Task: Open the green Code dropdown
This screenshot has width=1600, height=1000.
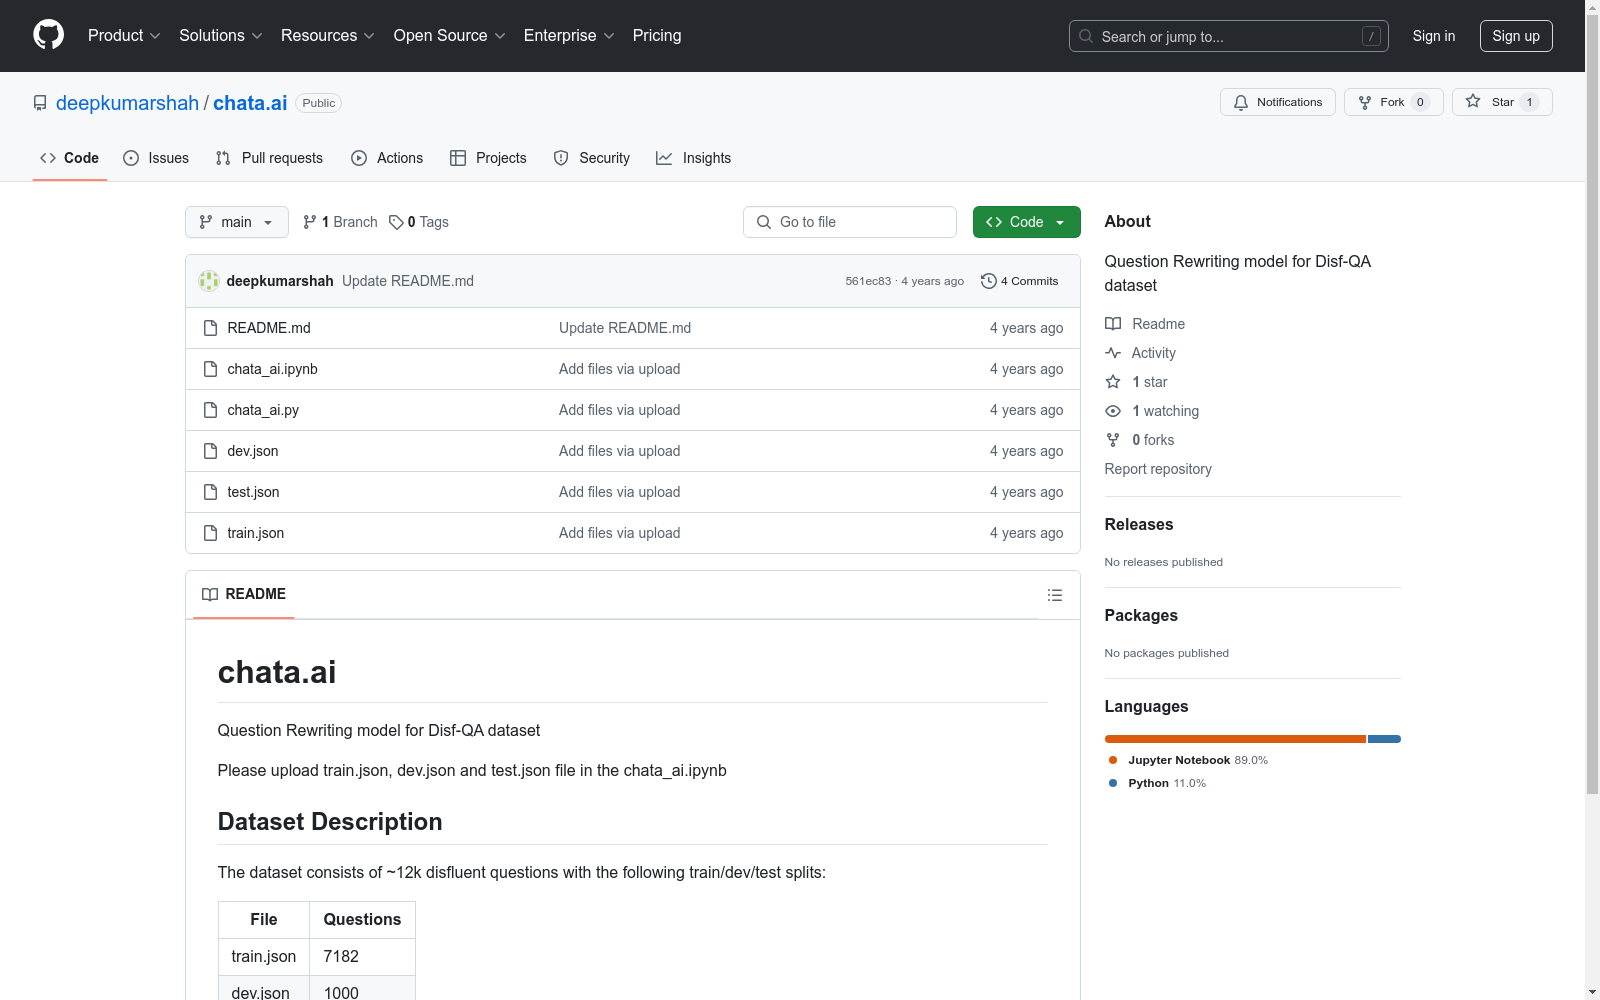Action: pyautogui.click(x=1026, y=222)
